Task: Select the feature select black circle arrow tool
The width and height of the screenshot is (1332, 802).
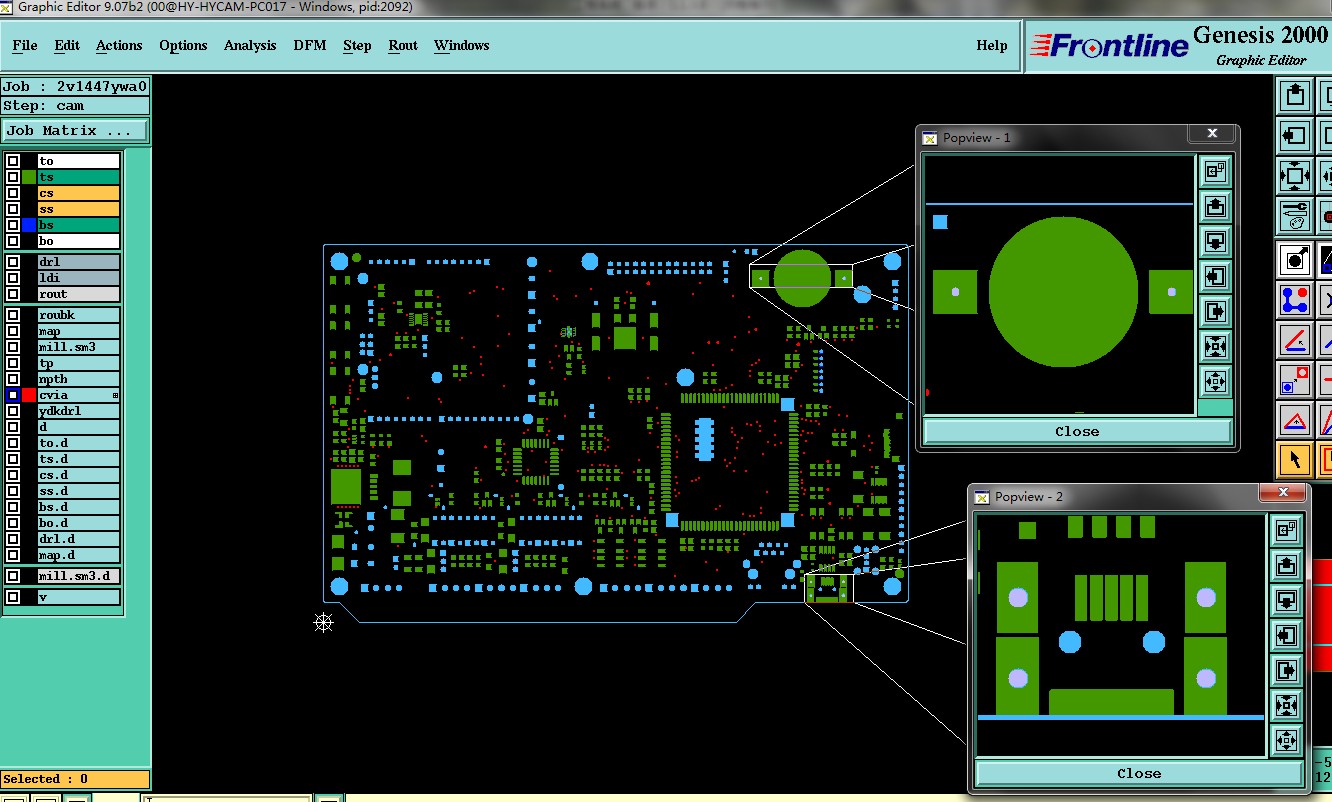Action: pyautogui.click(x=1296, y=259)
